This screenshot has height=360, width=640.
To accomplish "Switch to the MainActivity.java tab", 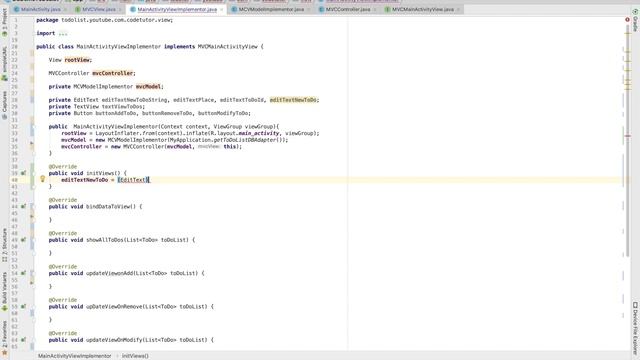I will (x=40, y=9).
